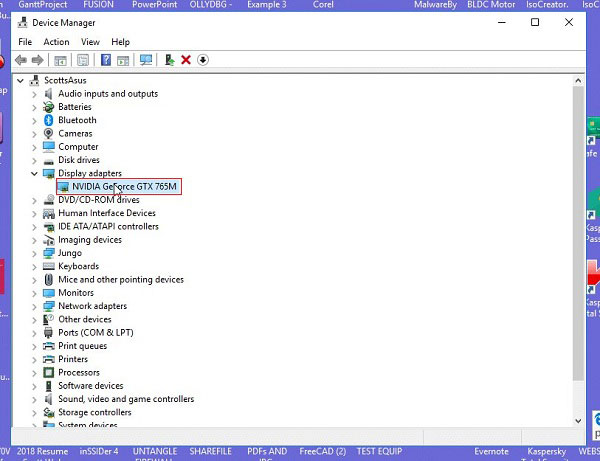Select the ScottsAsus computer name
600x461 pixels.
tap(65, 80)
